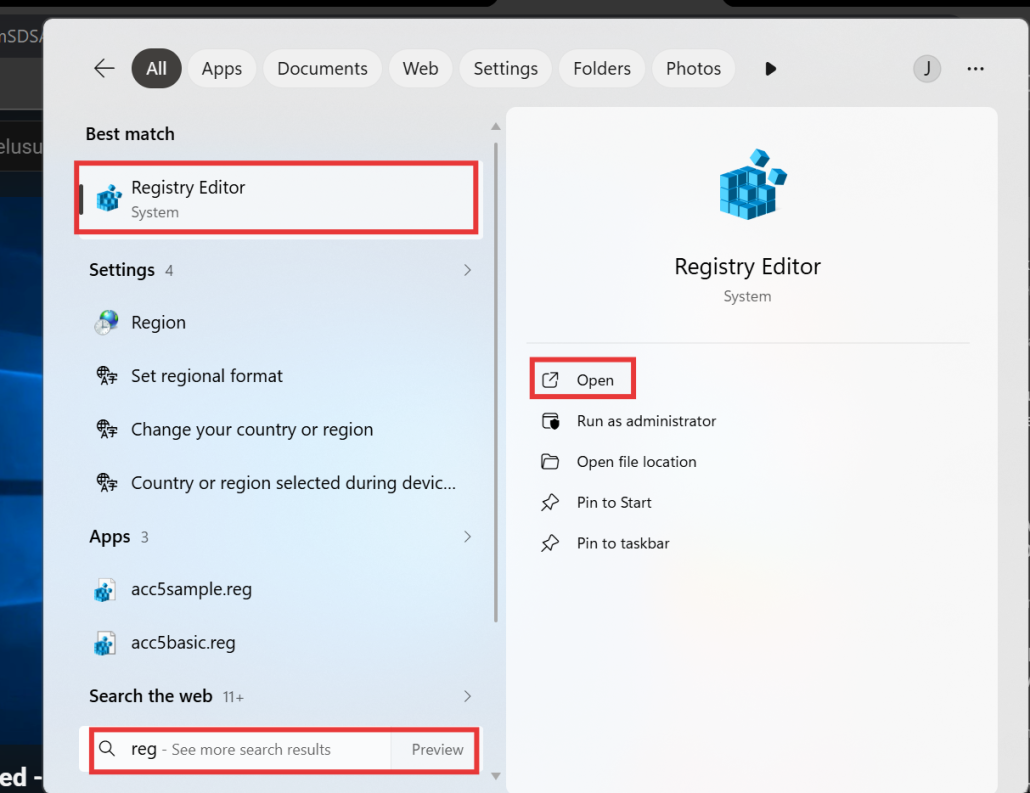This screenshot has height=793, width=1030.
Task: Click the Settings section heading
Action: click(x=122, y=270)
